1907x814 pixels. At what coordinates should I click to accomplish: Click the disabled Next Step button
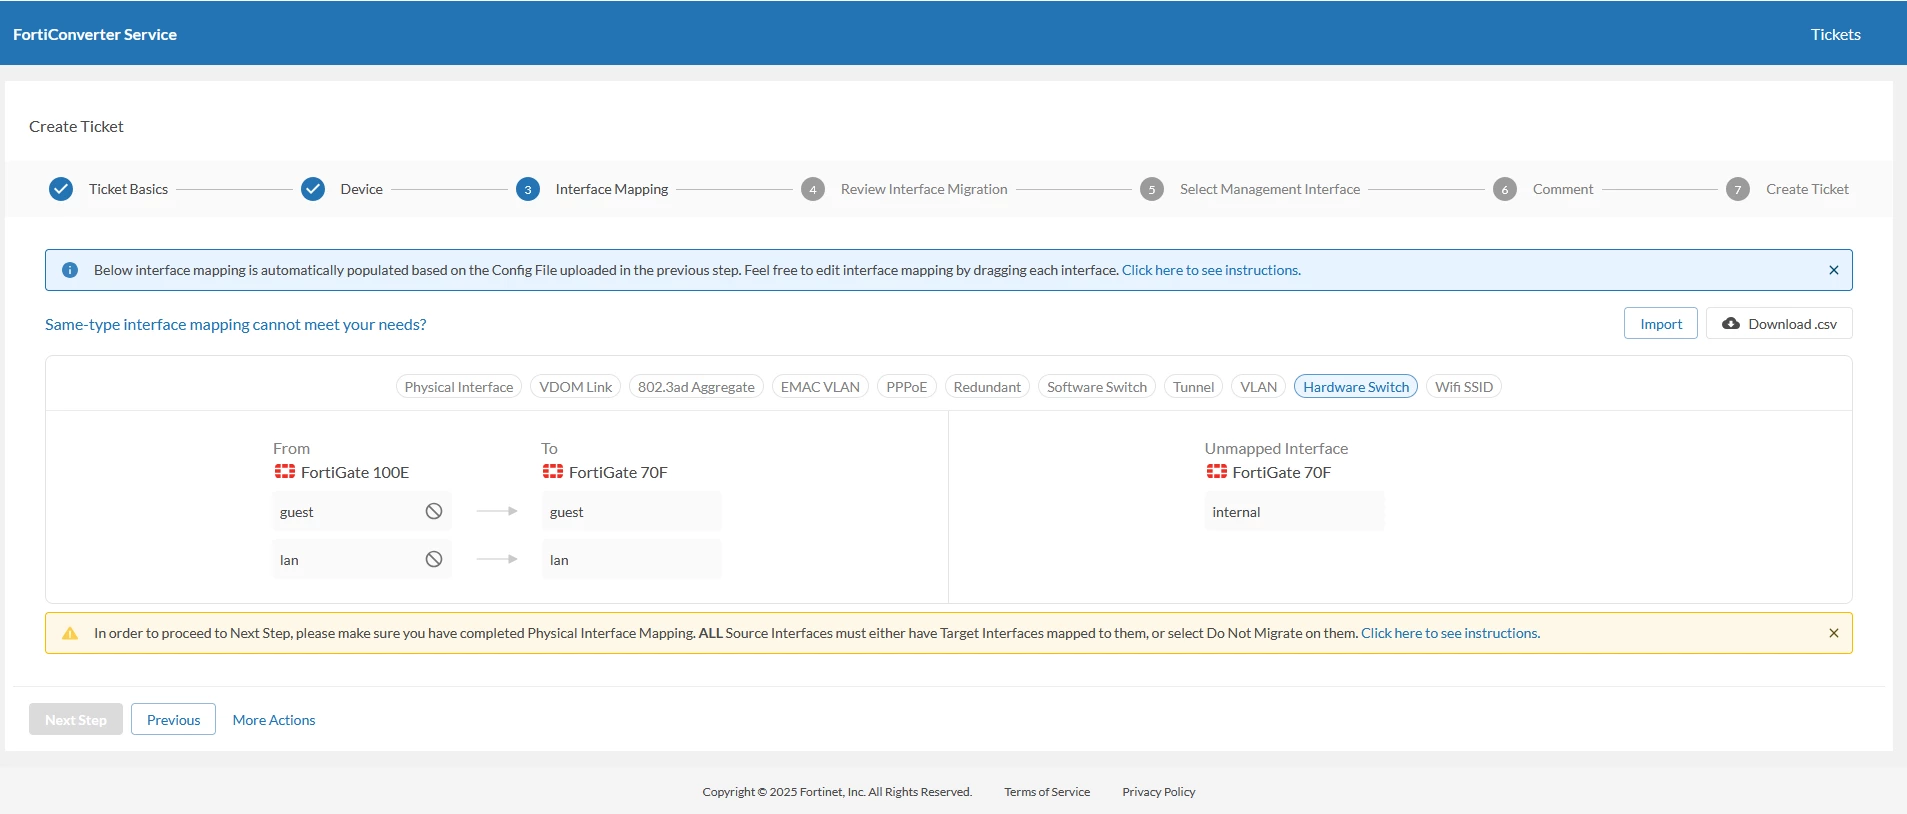76,720
